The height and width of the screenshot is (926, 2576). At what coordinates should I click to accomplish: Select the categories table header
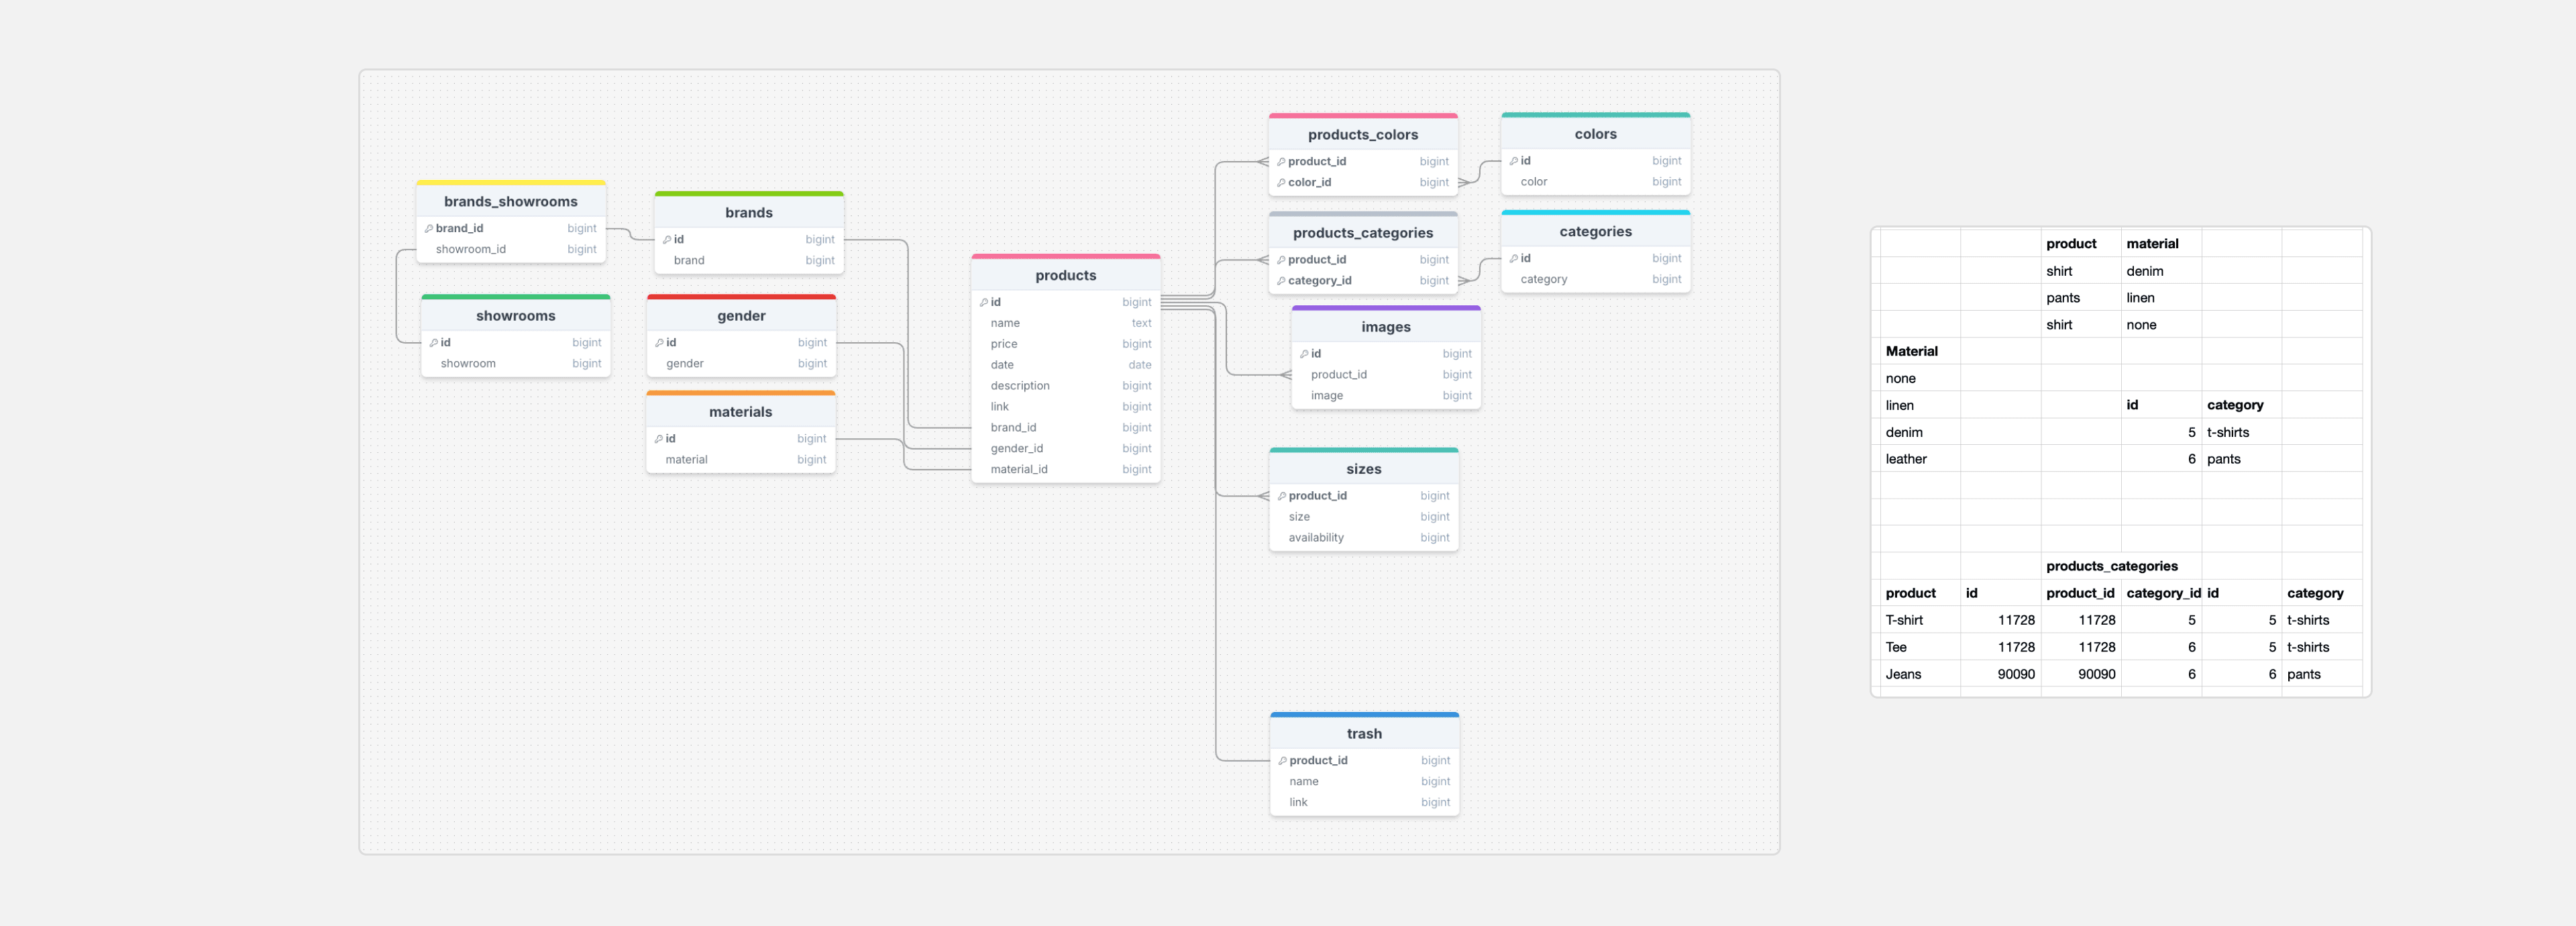pos(1596,232)
